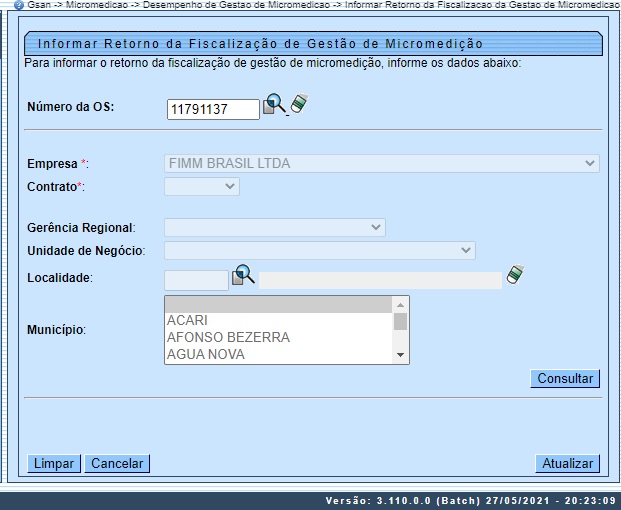Select ACARI in the Município list
This screenshot has height=510, width=621.
278,320
